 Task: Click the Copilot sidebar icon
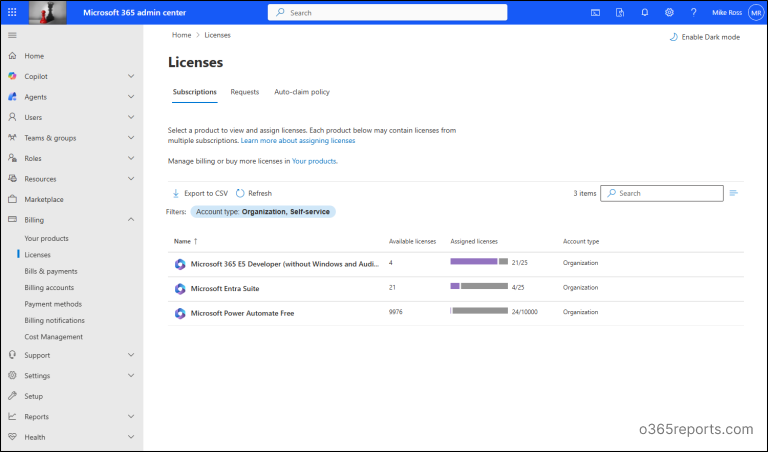12,76
